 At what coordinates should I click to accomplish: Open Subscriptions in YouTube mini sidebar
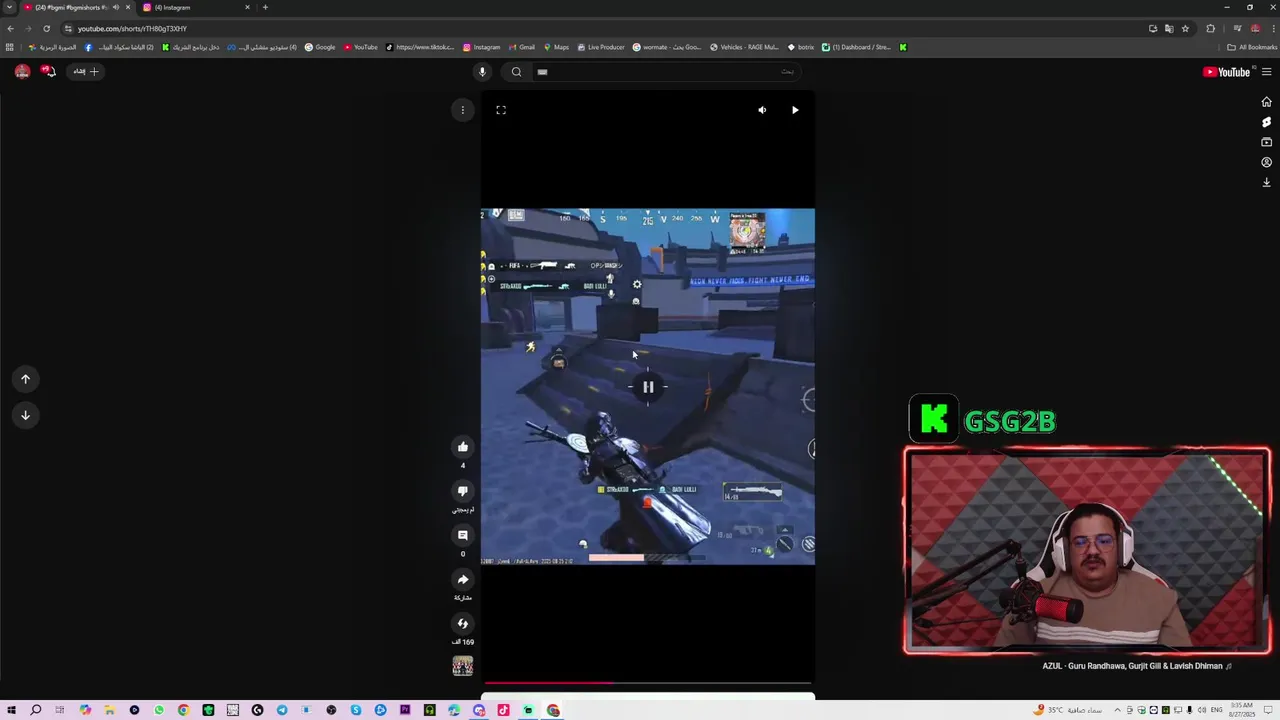tap(1266, 142)
